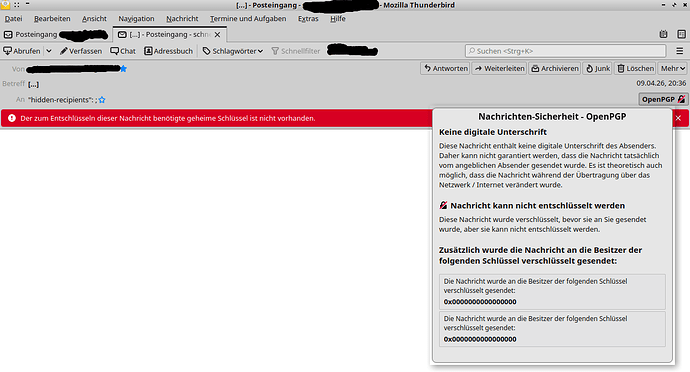The image size is (690, 372).
Task: Open the Nachricht menu
Action: [182, 18]
